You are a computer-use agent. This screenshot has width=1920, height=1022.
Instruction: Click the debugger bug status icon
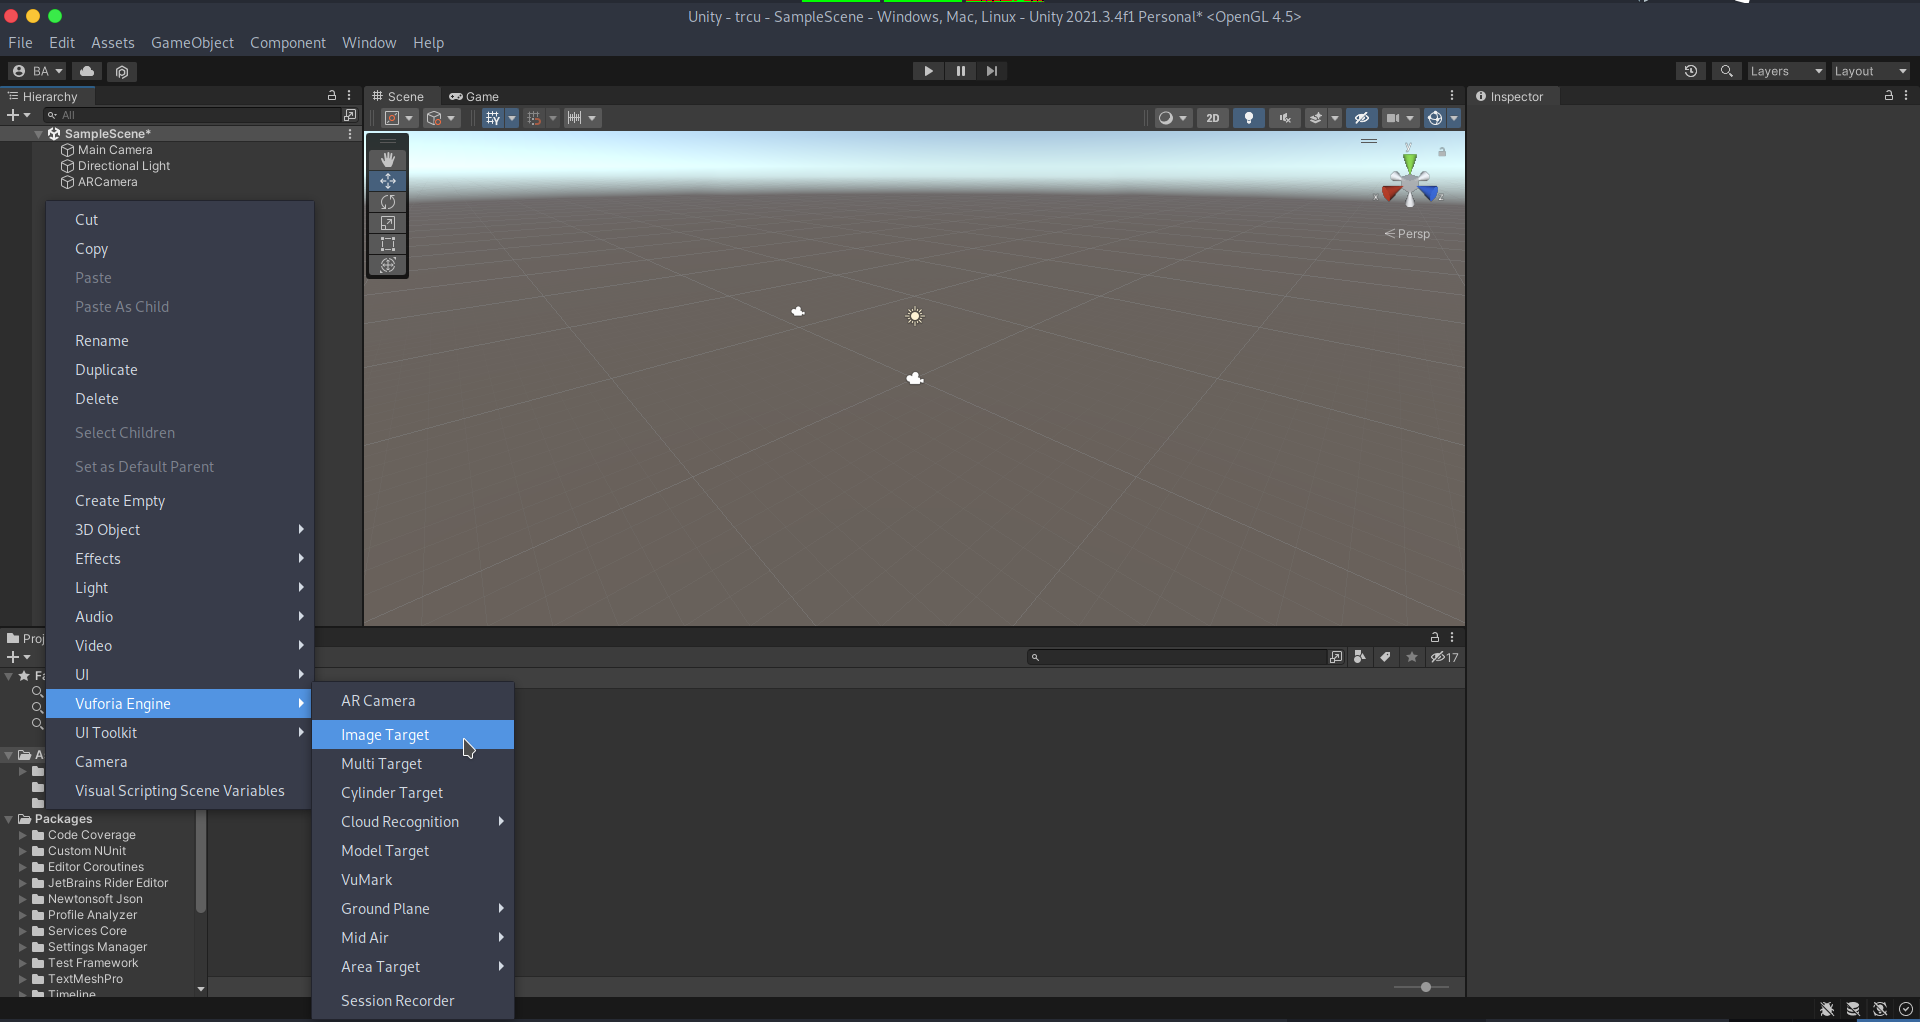[x=1827, y=1009]
